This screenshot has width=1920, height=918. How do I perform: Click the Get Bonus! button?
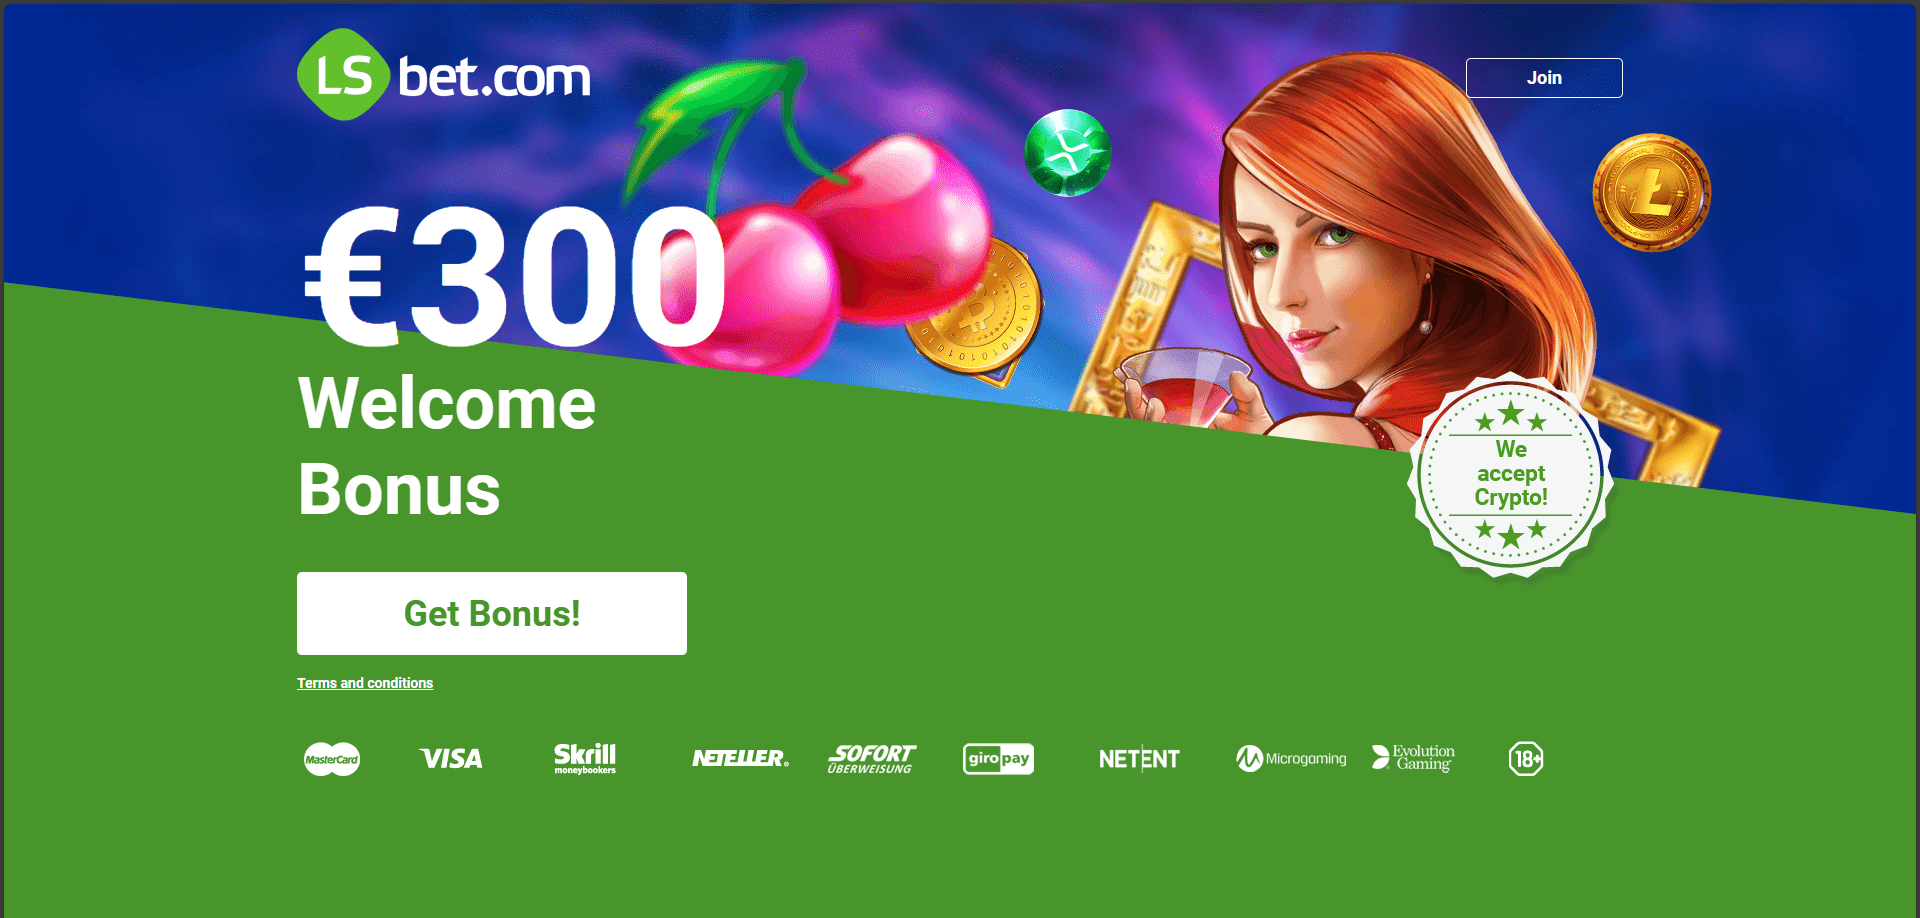pyautogui.click(x=492, y=613)
